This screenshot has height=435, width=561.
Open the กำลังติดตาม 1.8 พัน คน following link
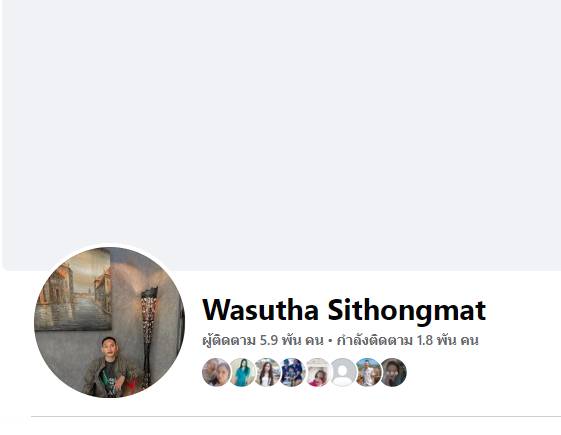click(408, 340)
